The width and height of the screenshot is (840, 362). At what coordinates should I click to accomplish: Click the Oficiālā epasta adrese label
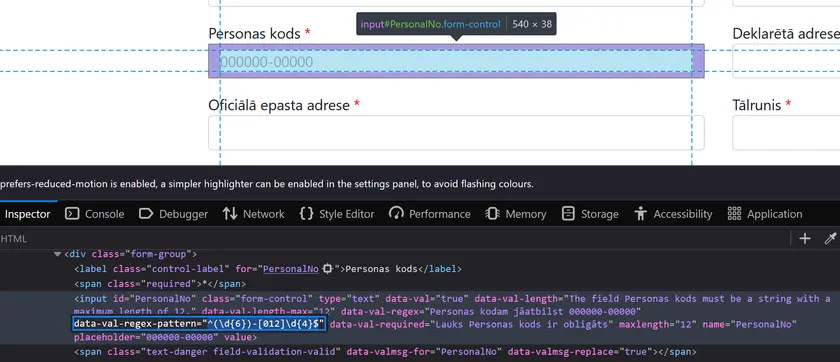tap(279, 105)
